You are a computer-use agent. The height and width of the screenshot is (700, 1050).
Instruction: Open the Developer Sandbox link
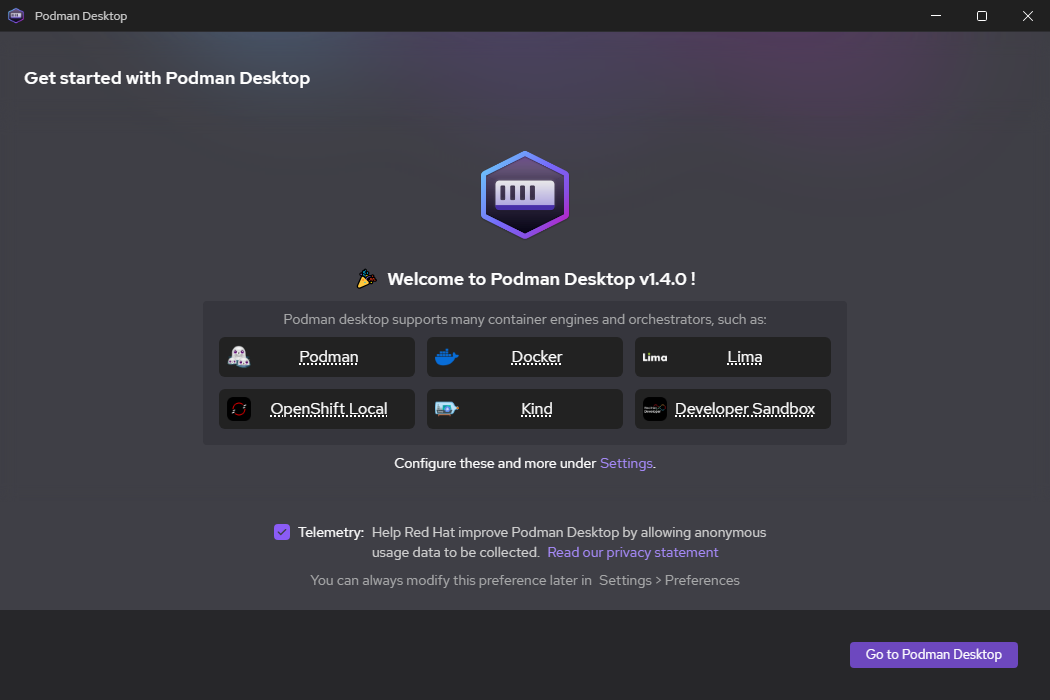745,409
